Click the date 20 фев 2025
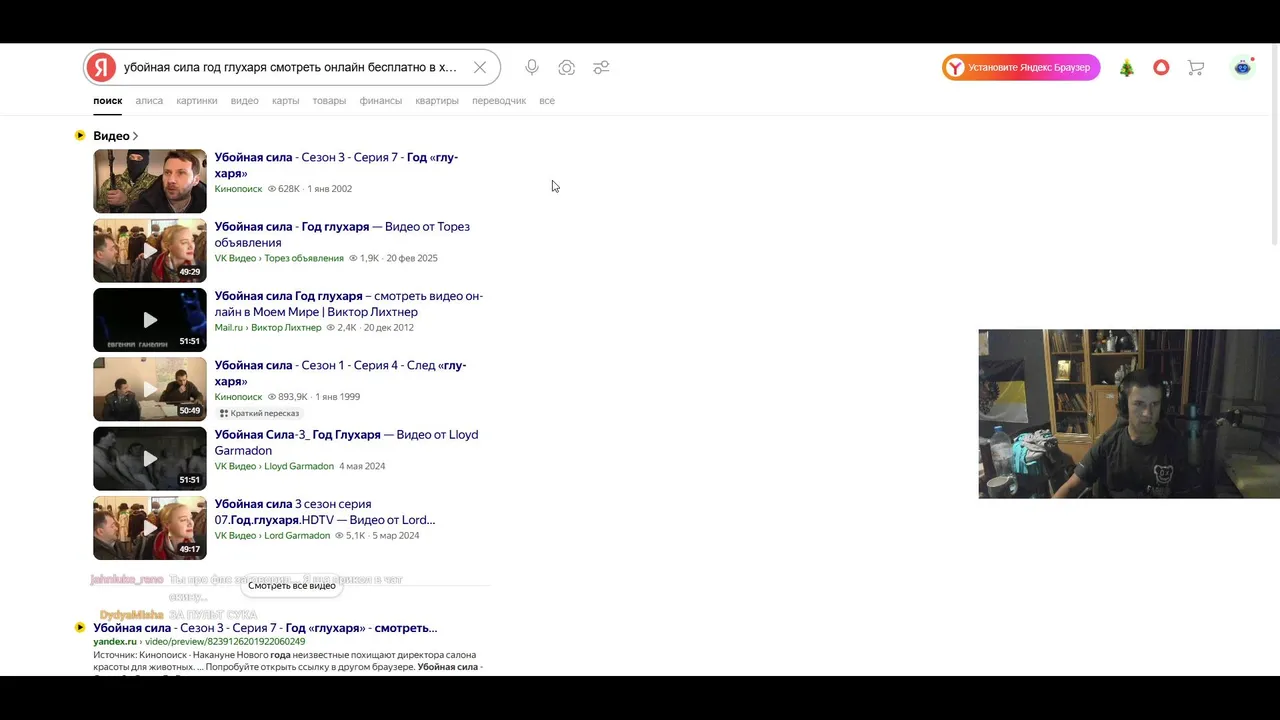This screenshot has height=720, width=1280. (411, 258)
